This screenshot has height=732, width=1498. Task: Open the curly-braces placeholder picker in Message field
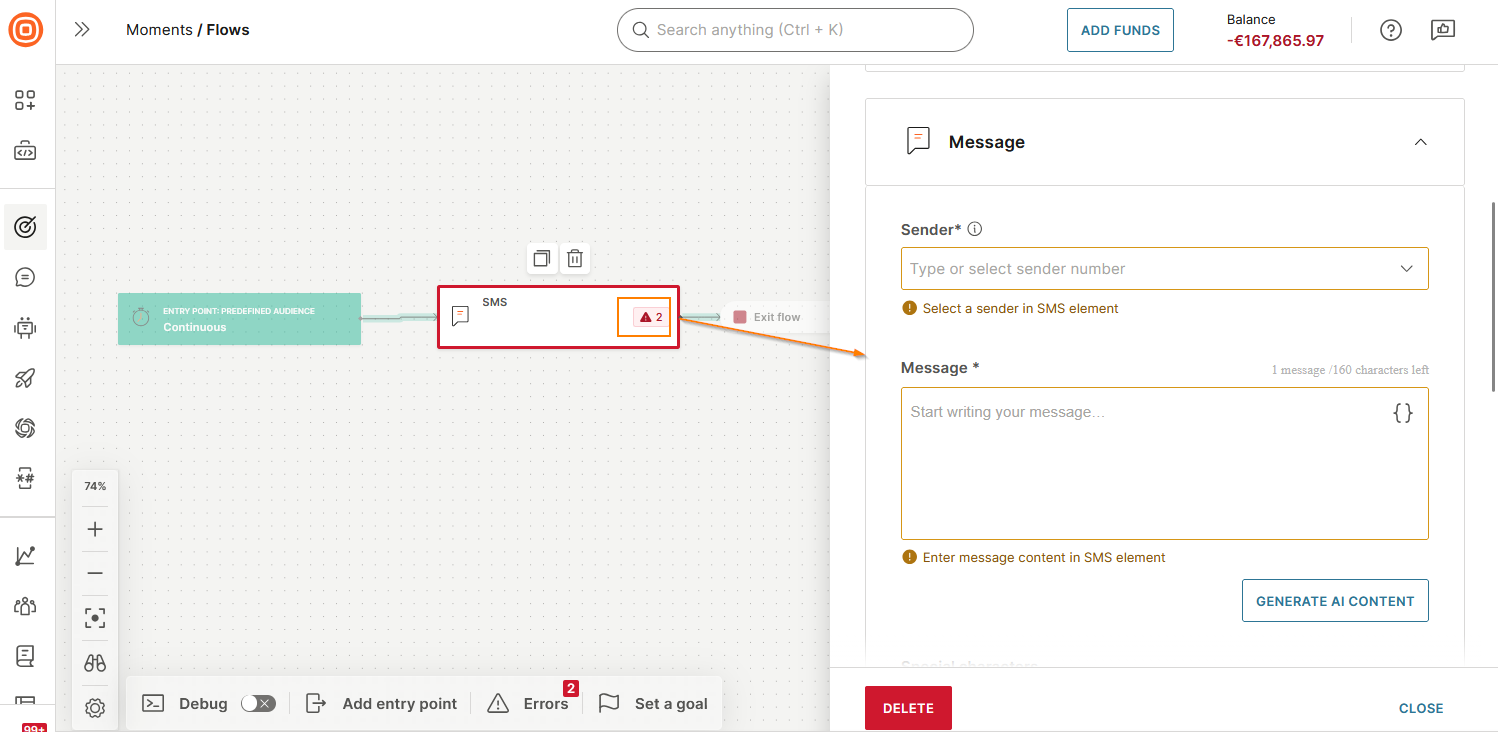[1403, 411]
